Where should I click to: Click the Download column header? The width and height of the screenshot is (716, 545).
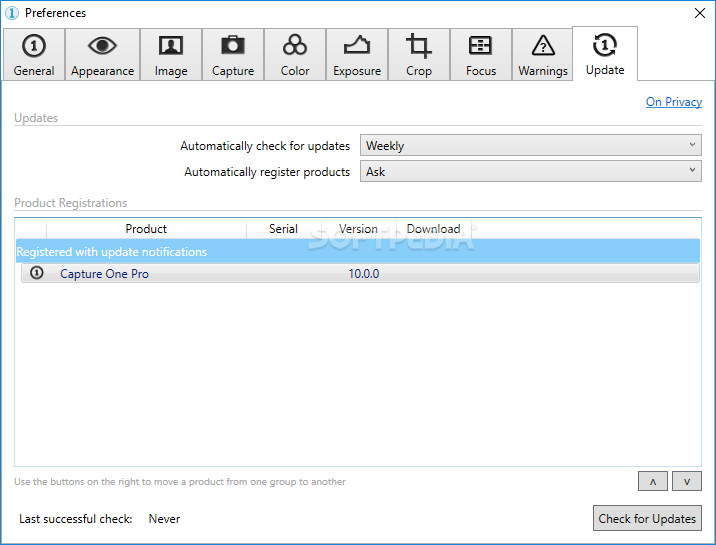tap(433, 229)
